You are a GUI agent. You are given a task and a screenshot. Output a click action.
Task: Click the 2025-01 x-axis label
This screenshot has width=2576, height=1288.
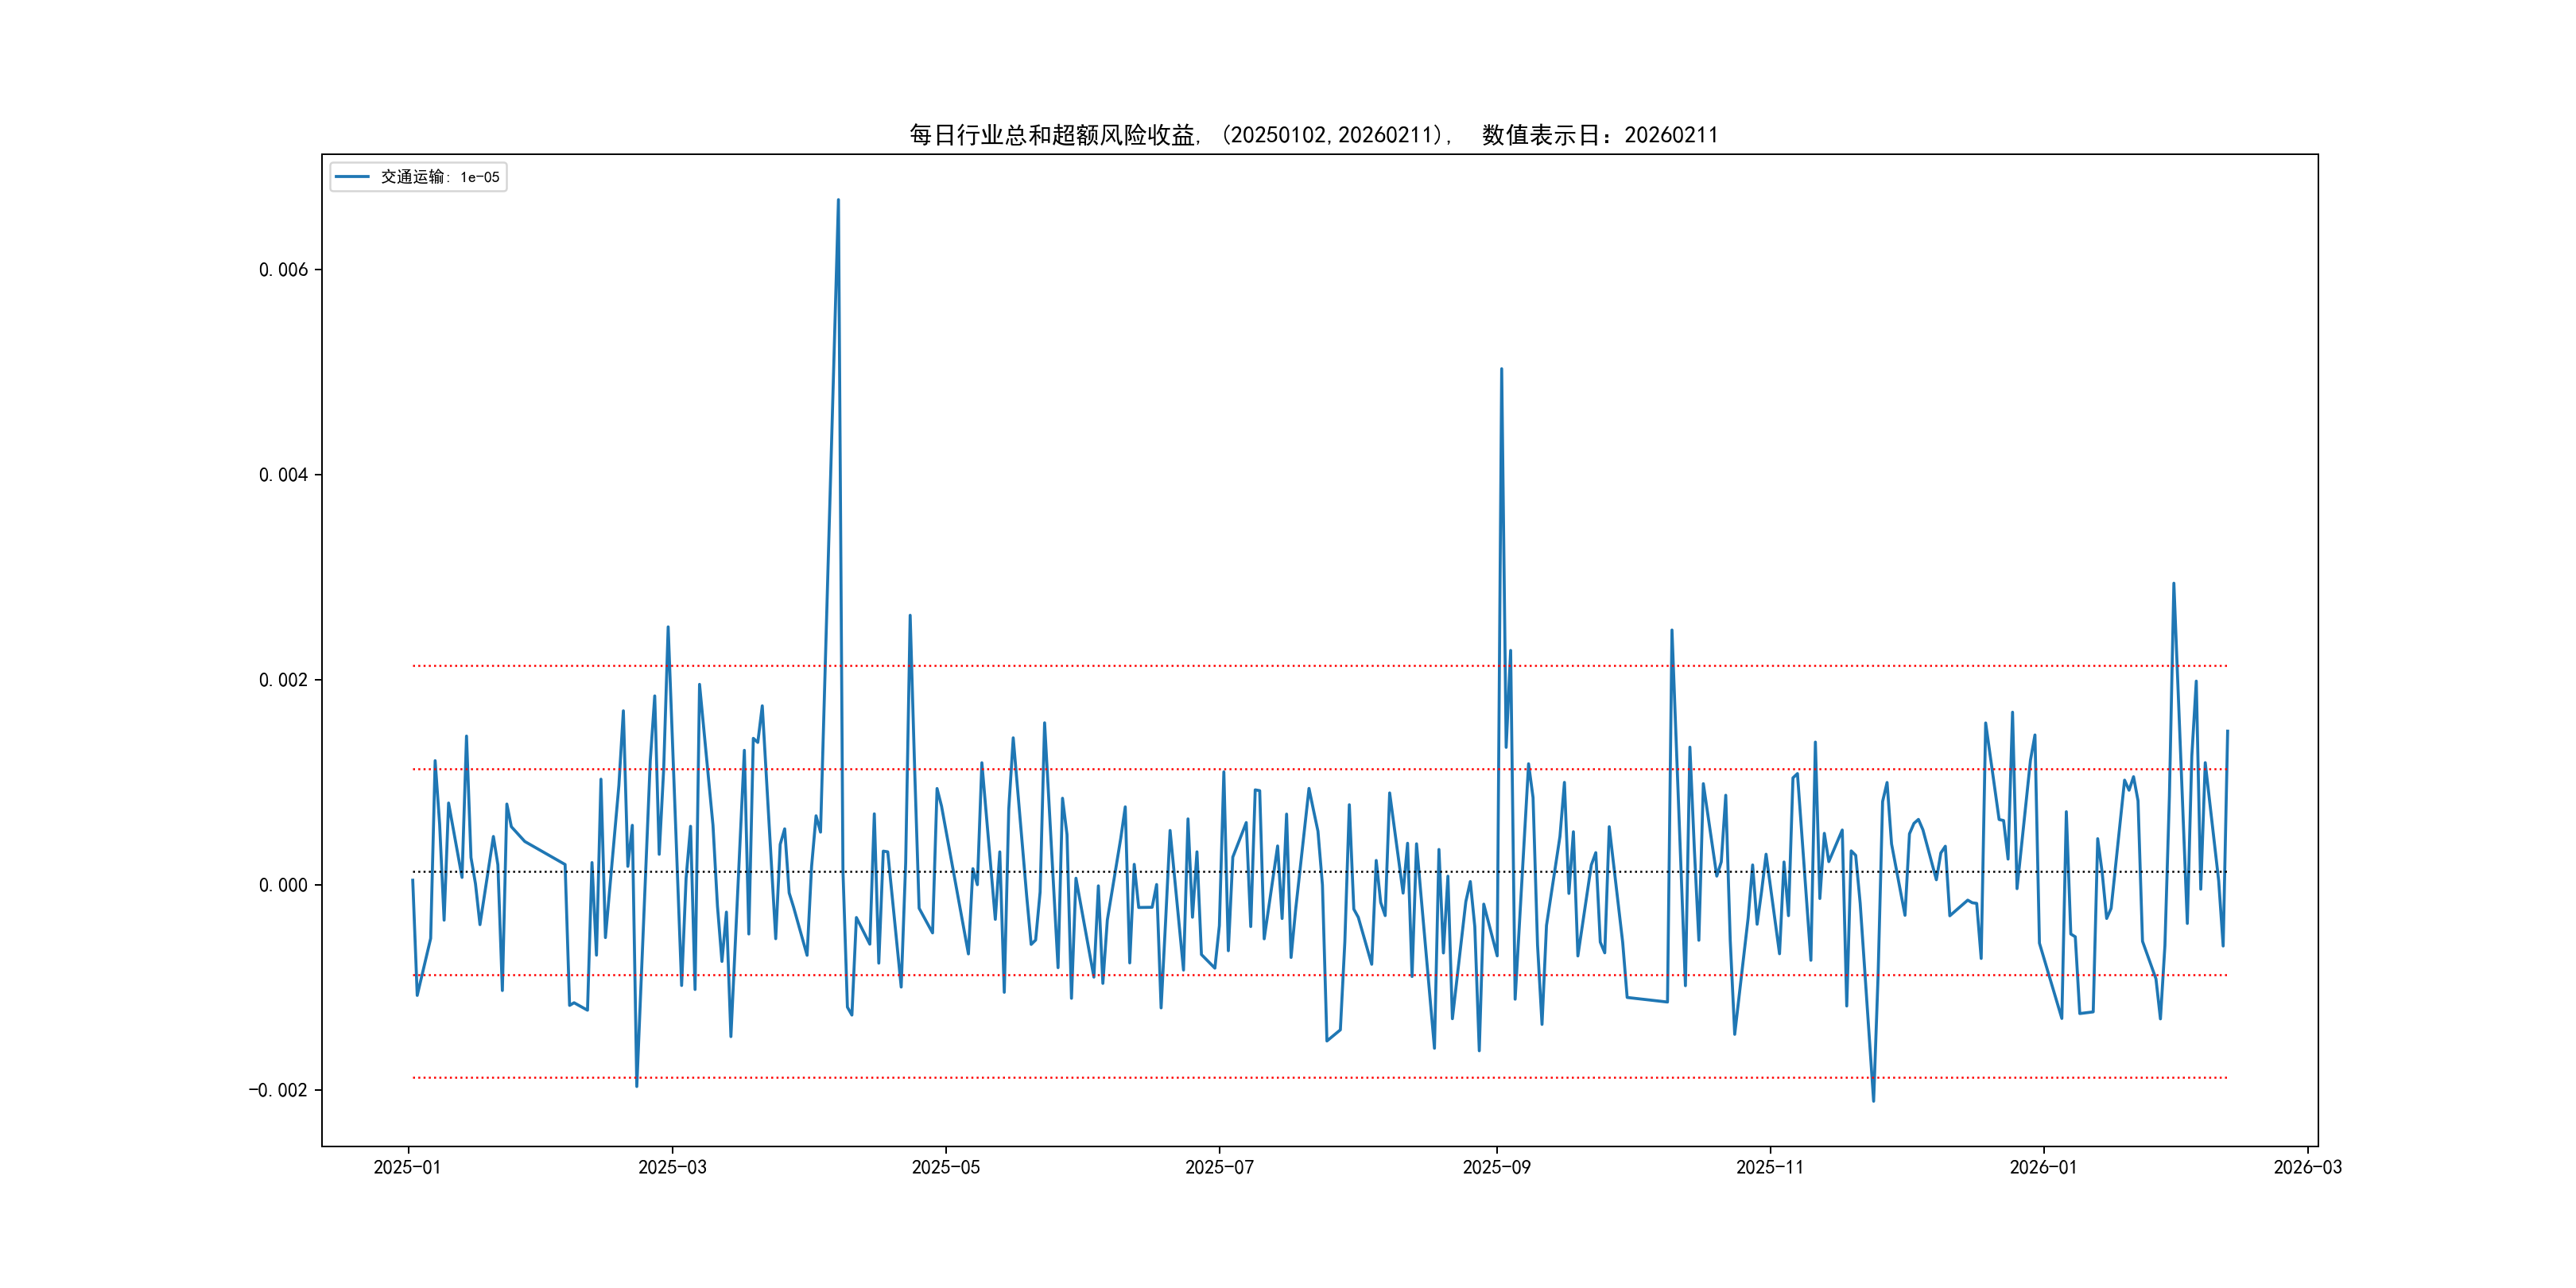click(407, 1167)
